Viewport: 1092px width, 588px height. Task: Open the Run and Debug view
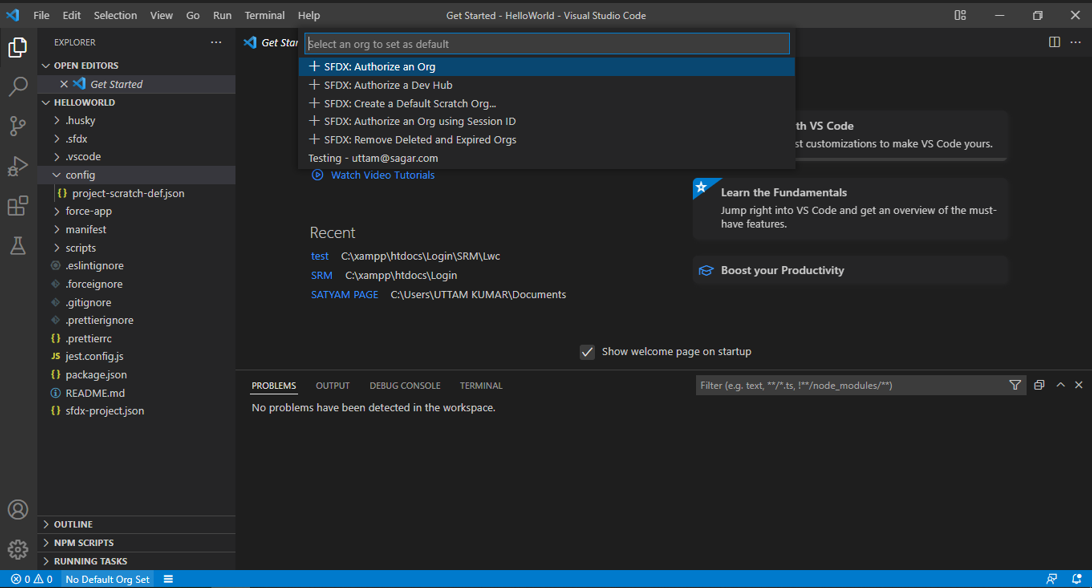[17, 166]
